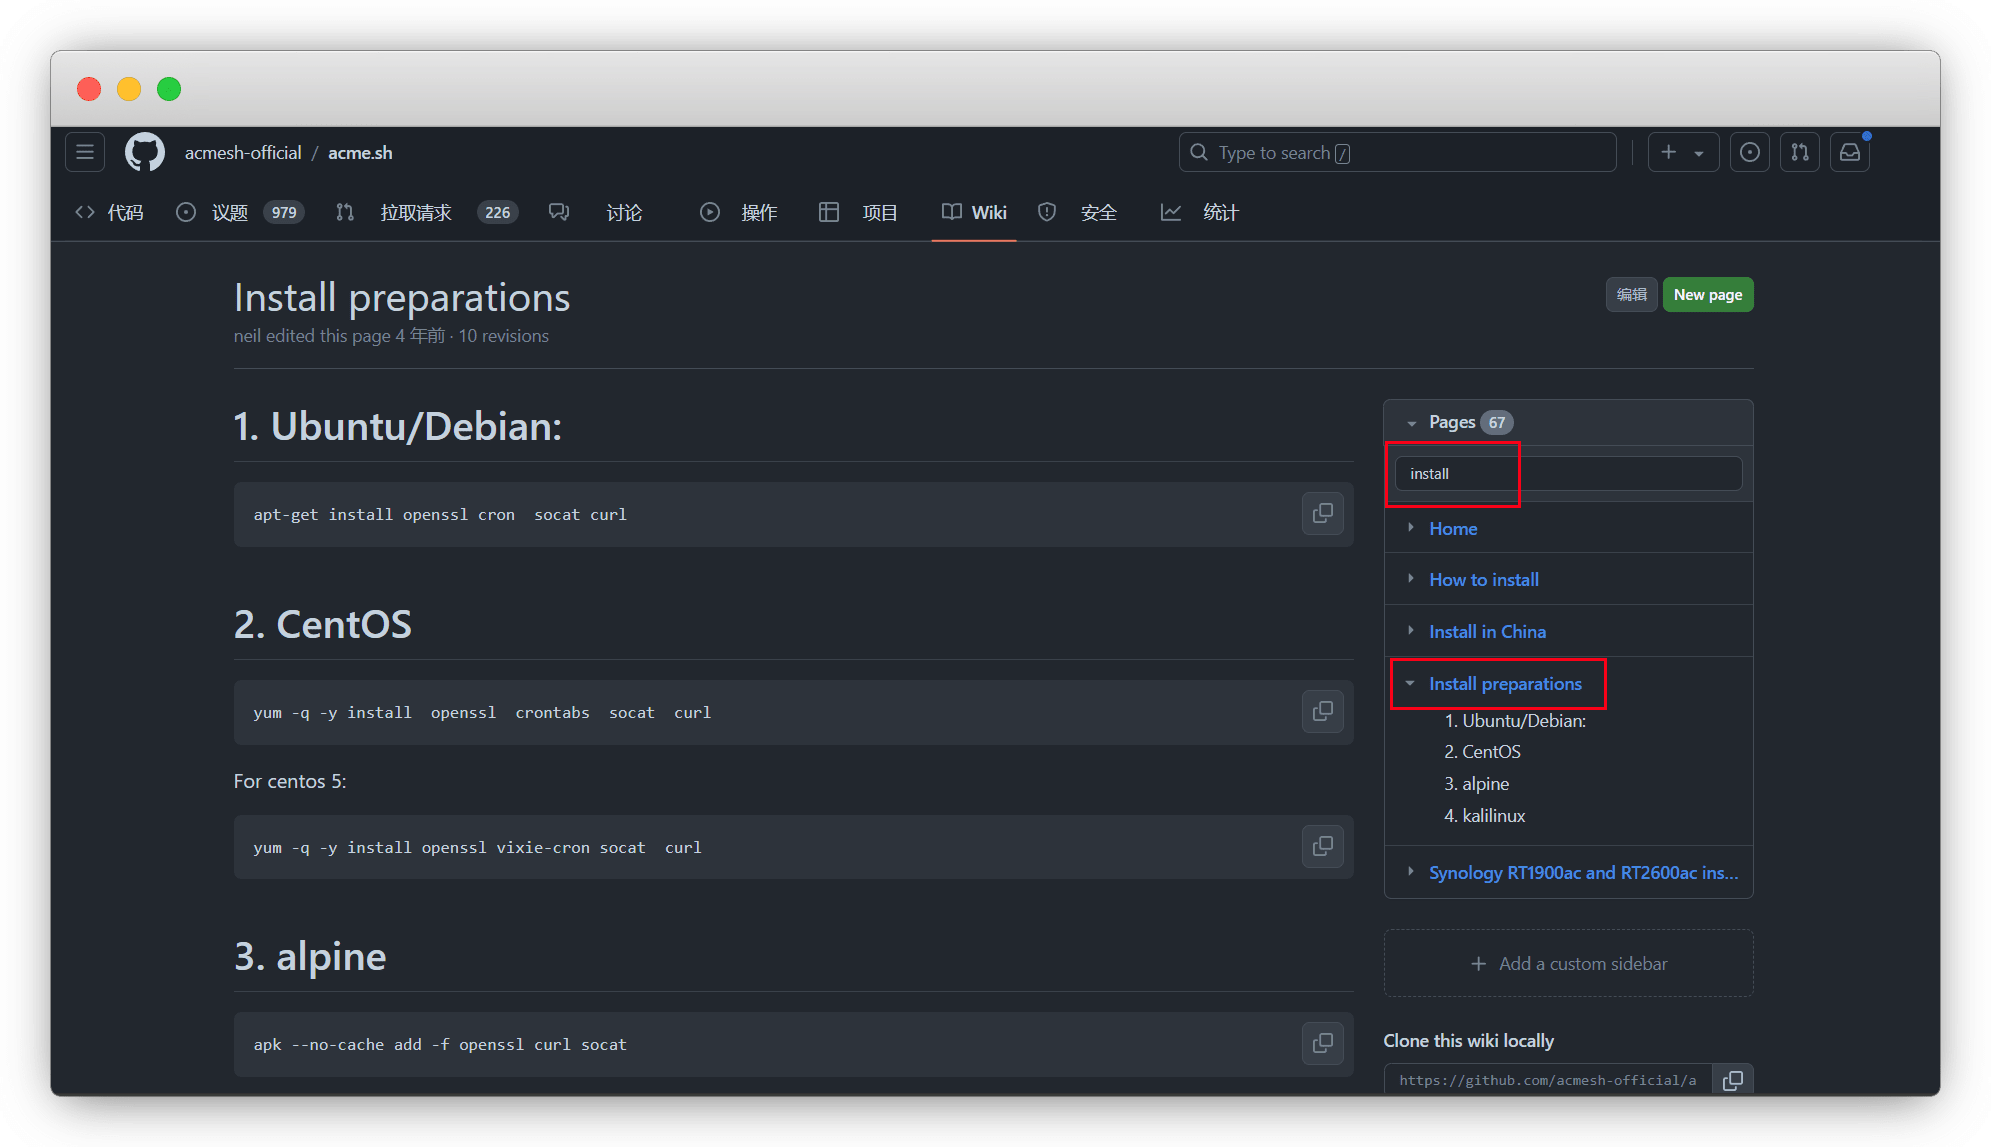Open pull requests icon in header
Screen dimensions: 1991x1147
tap(1800, 152)
